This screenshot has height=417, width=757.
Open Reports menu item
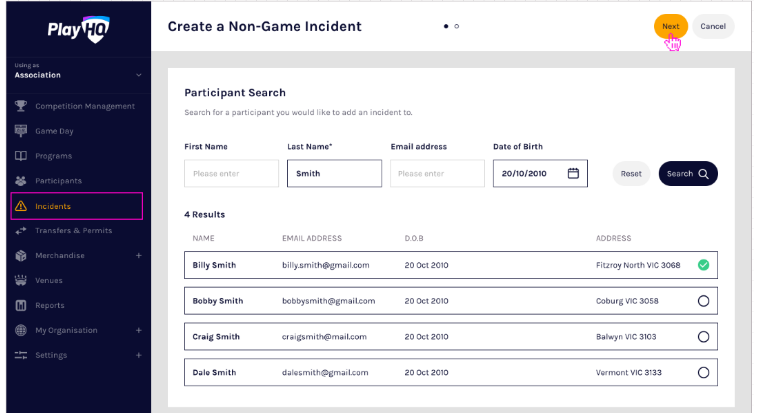(50, 305)
